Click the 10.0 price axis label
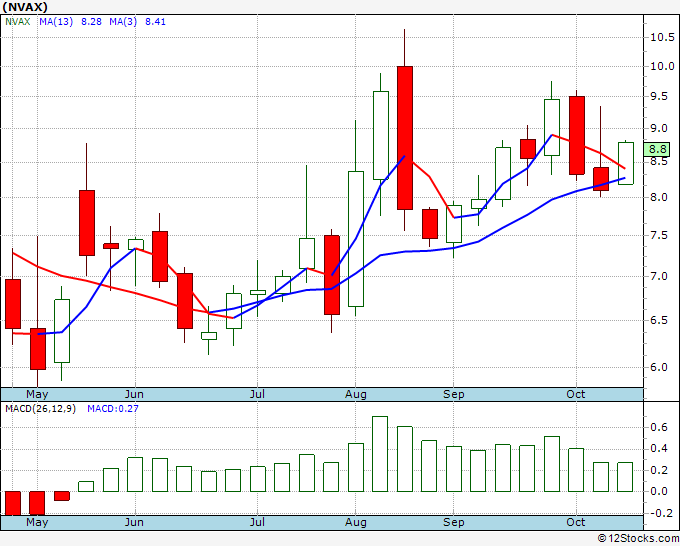Image resolution: width=680 pixels, height=546 pixels. [662, 66]
